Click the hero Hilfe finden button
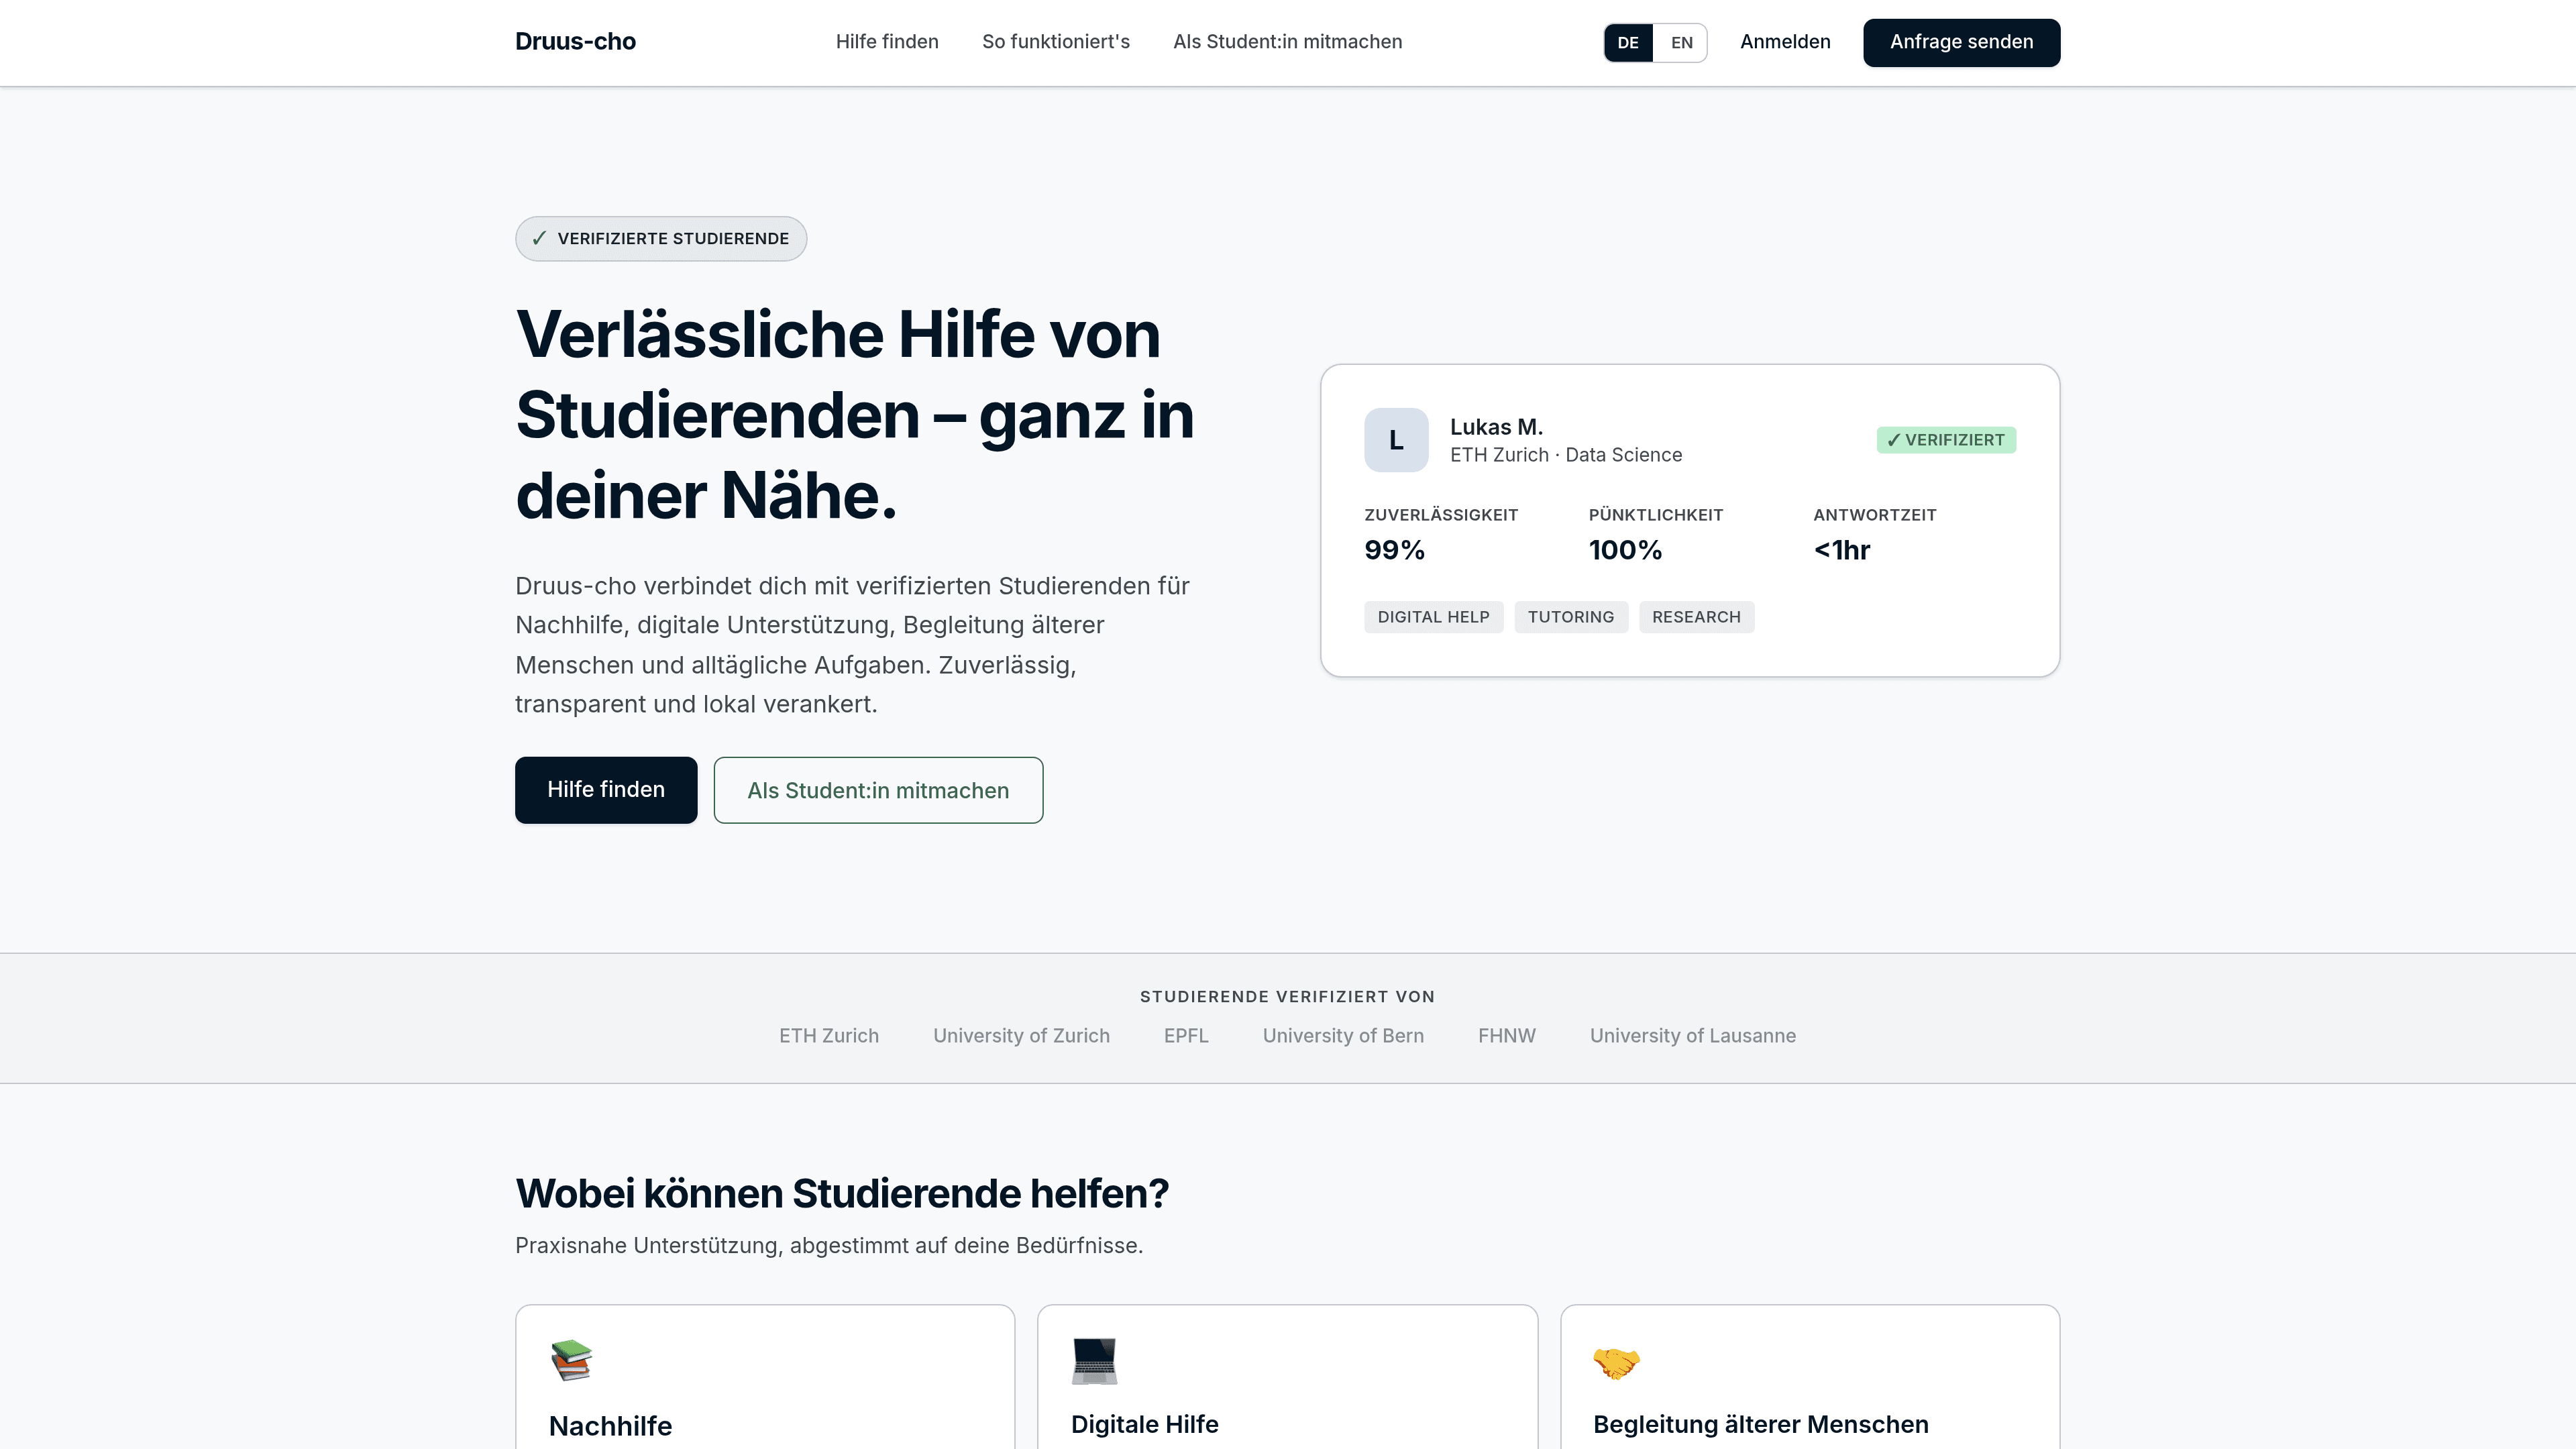The width and height of the screenshot is (2576, 1449). [606, 790]
